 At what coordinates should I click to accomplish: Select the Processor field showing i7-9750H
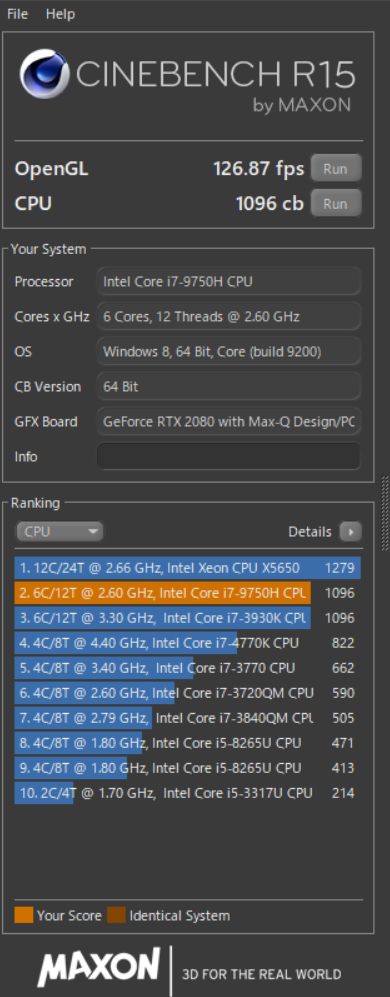click(228, 281)
